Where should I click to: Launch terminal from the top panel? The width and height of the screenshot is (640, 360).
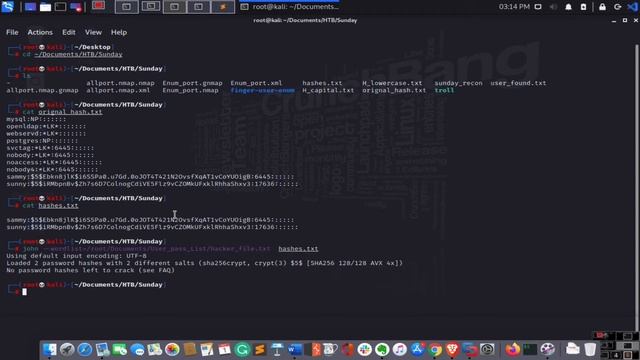(60, 7)
